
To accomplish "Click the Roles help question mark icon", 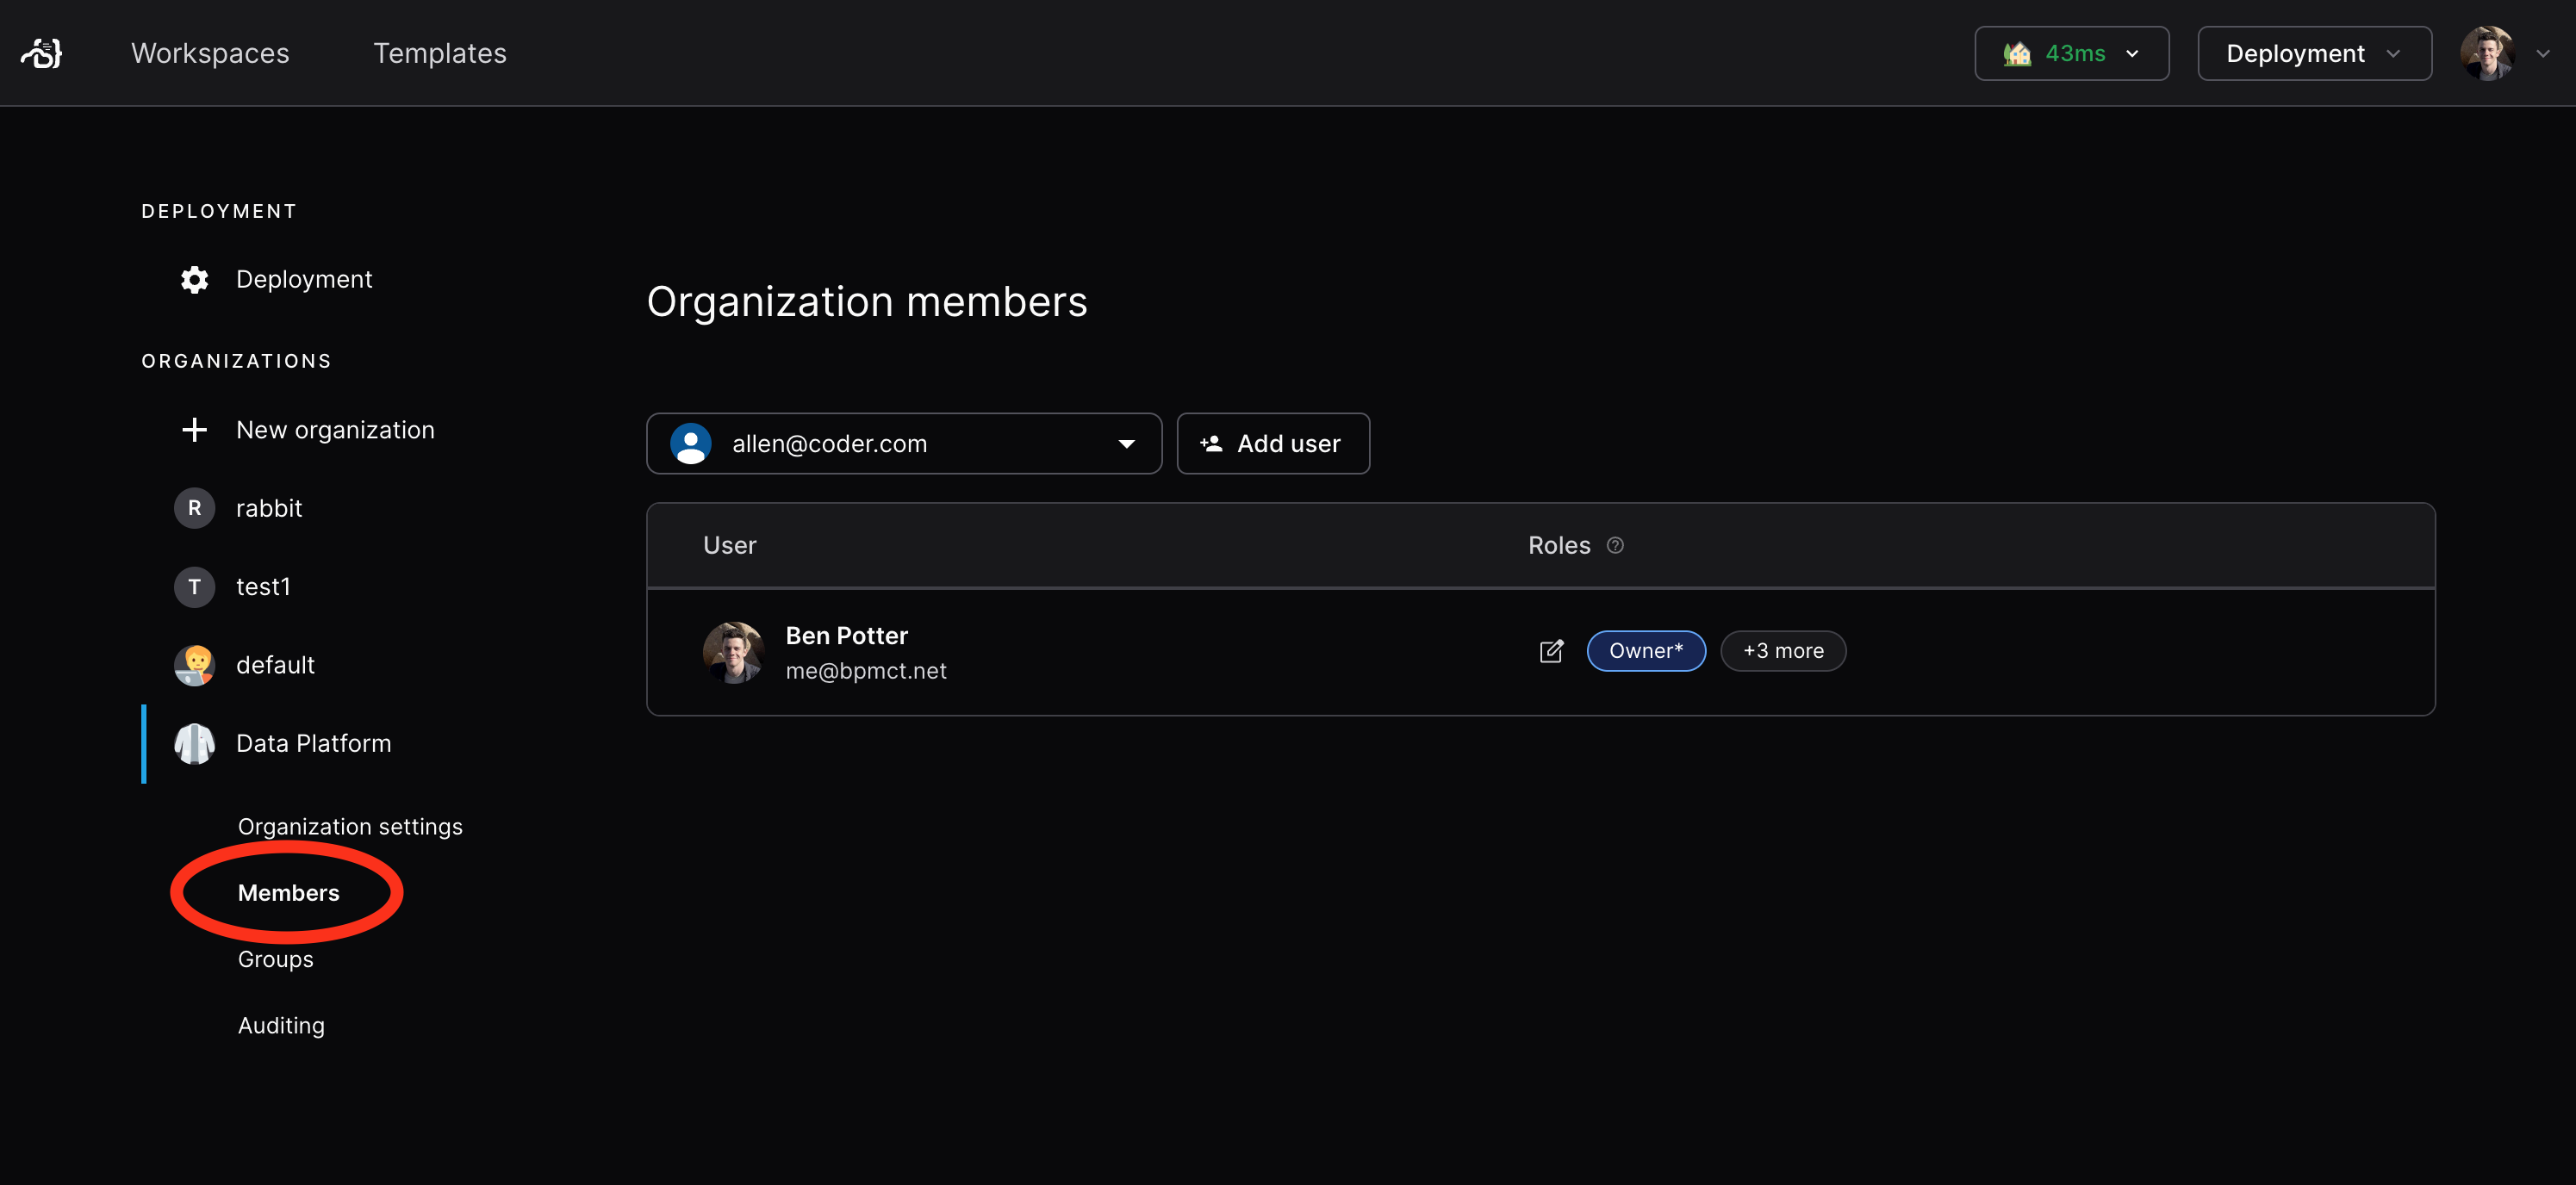I will point(1616,545).
